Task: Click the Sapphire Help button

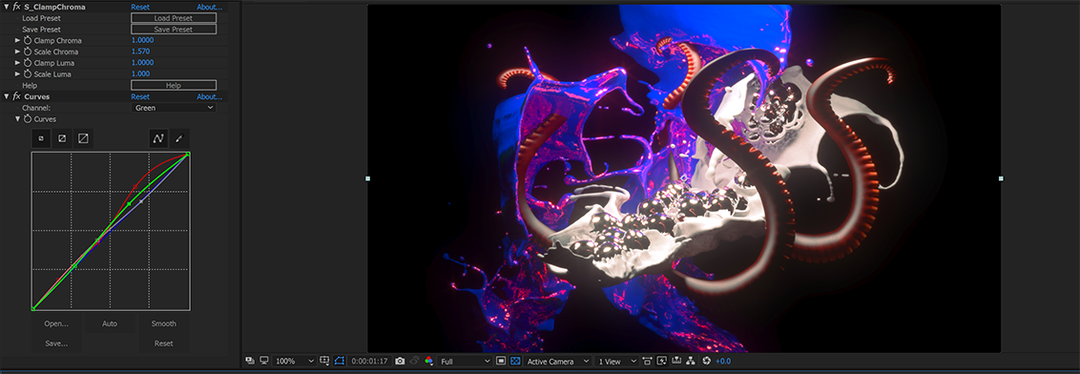Action: click(174, 85)
